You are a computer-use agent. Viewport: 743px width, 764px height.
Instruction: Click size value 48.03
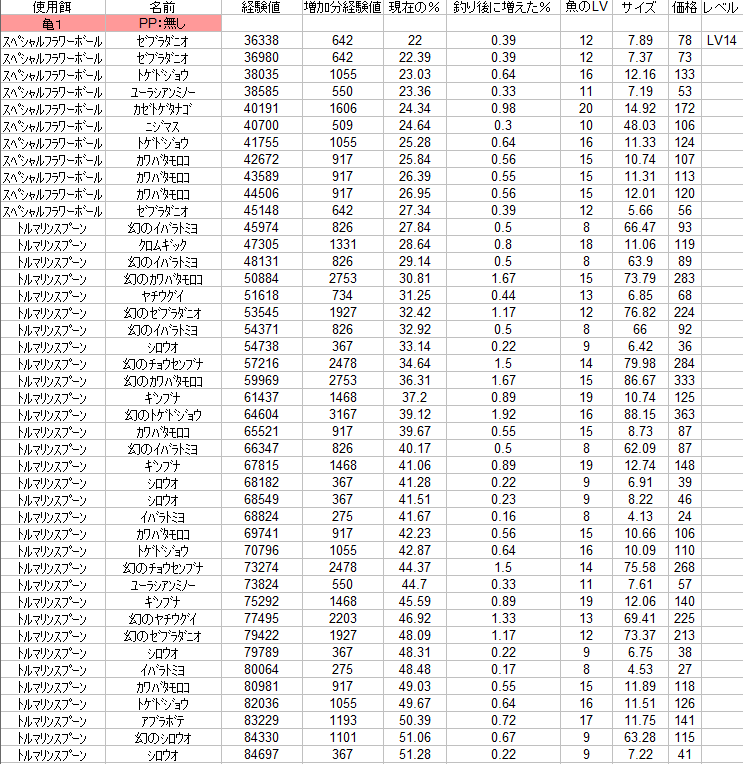(x=640, y=126)
